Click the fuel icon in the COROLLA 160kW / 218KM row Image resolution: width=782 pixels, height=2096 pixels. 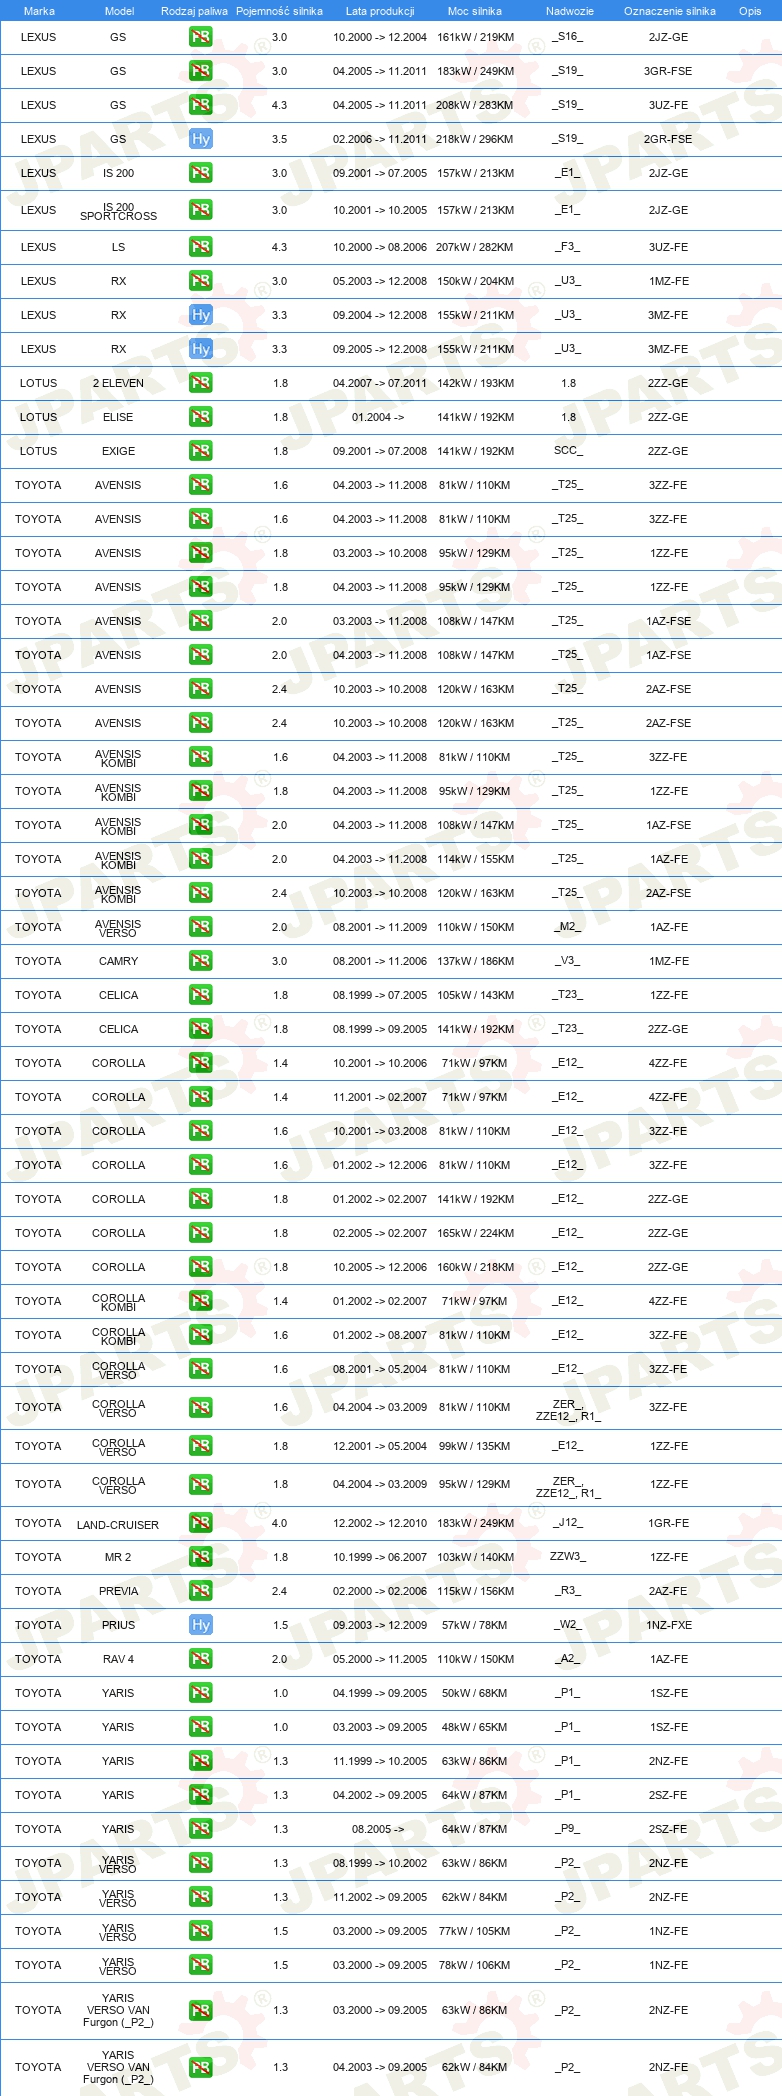tap(201, 1267)
